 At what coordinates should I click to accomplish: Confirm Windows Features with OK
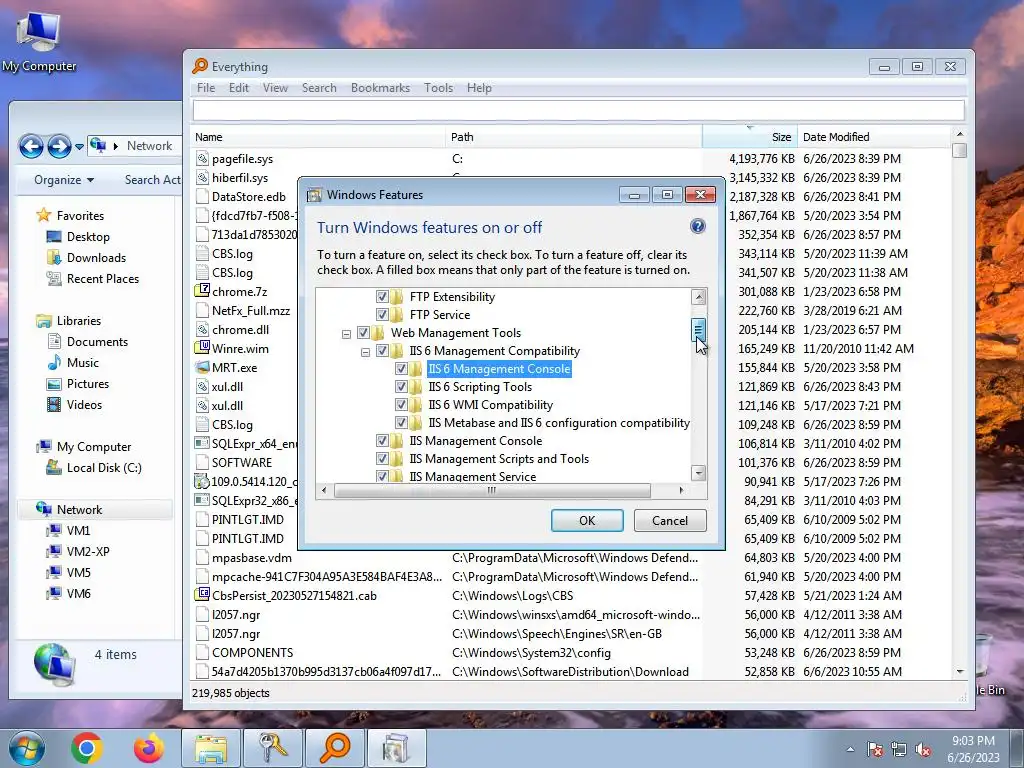pos(587,520)
